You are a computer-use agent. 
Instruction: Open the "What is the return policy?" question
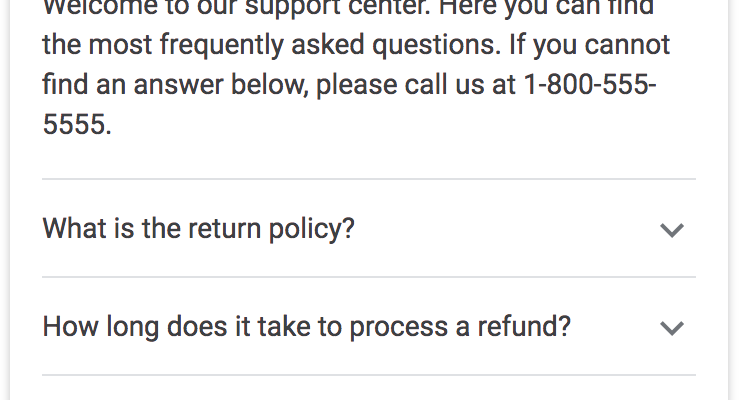click(198, 229)
